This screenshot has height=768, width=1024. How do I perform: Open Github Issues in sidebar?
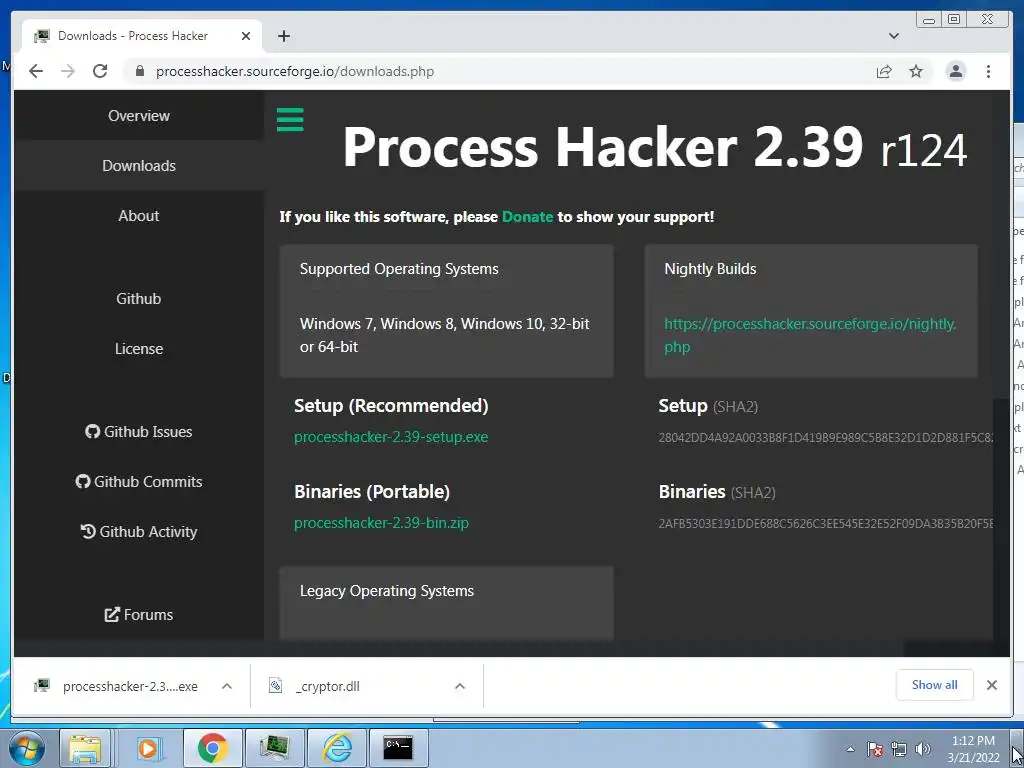[x=139, y=432]
